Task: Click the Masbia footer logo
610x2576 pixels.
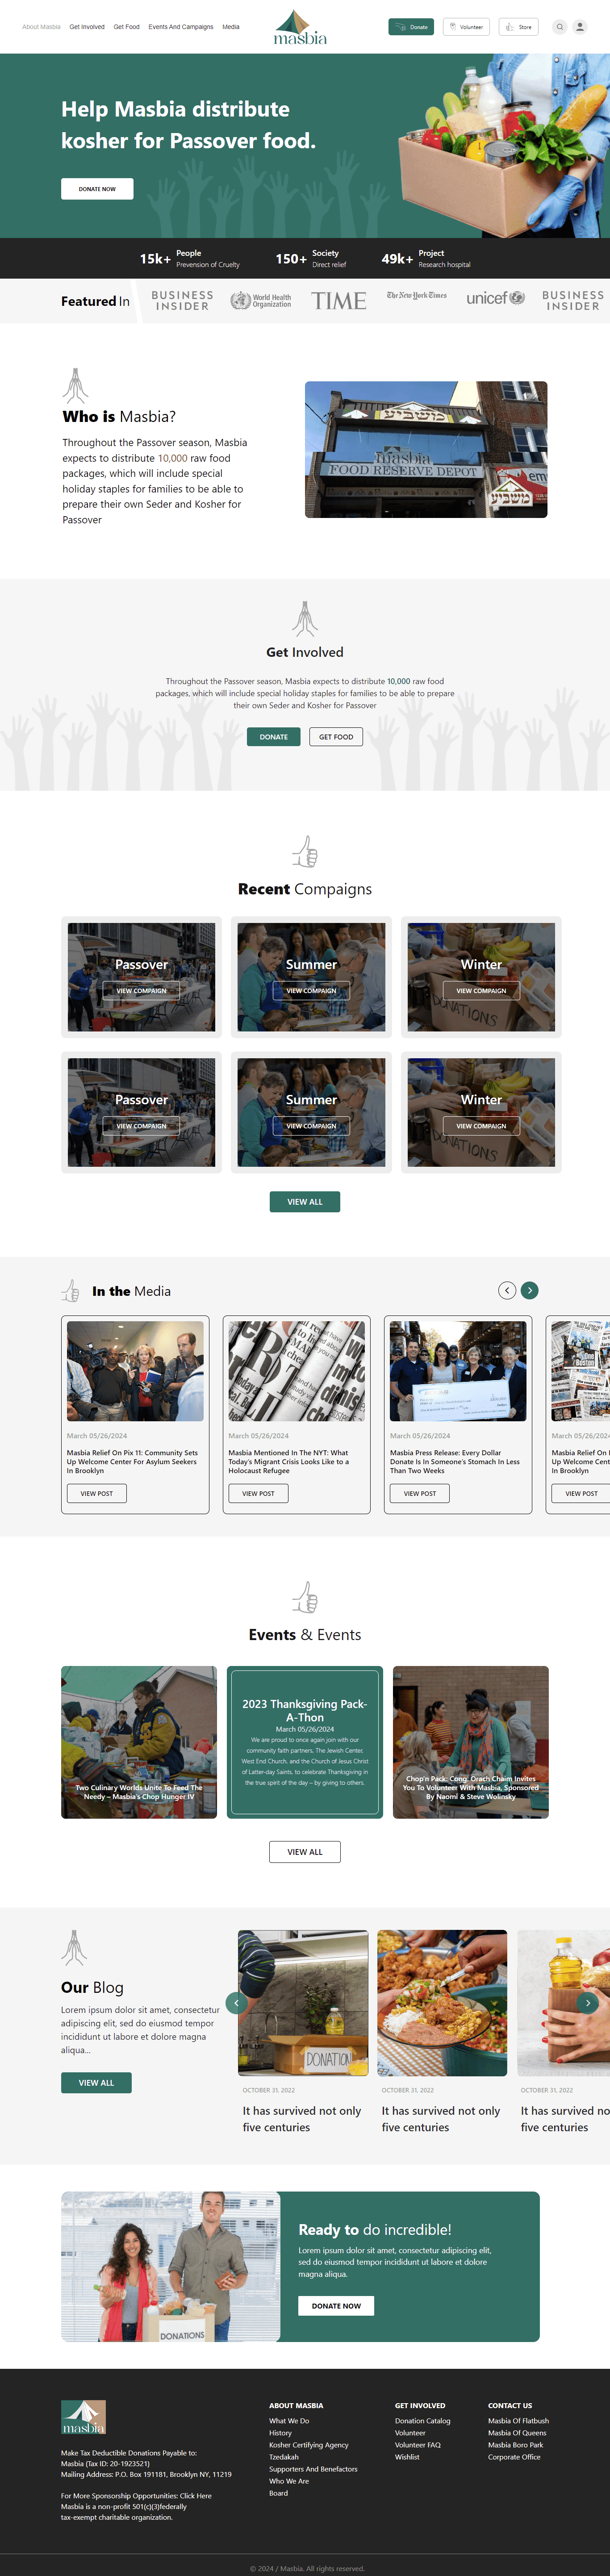Action: tap(83, 2417)
